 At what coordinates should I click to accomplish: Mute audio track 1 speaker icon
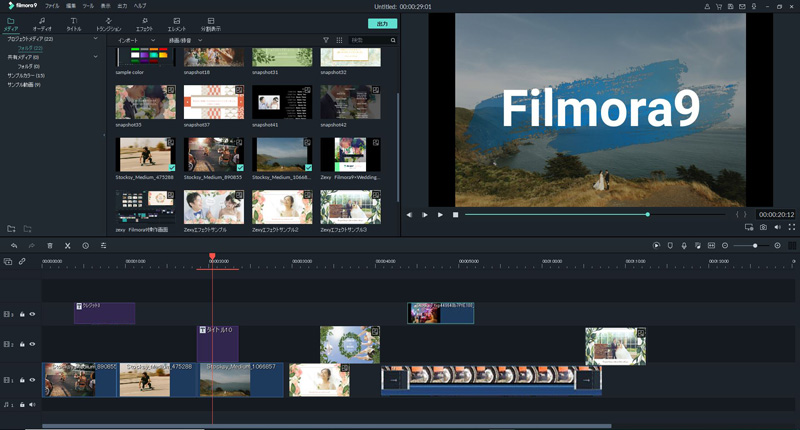tap(32, 405)
